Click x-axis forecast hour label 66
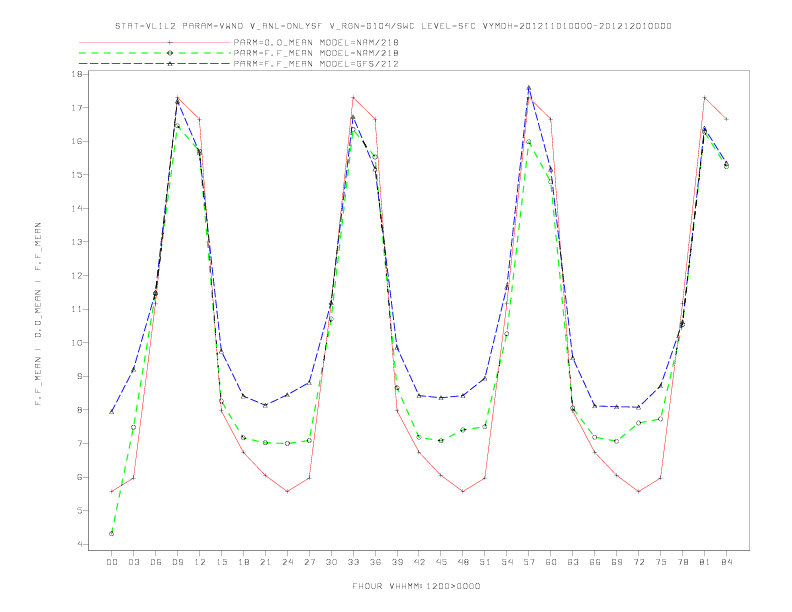The width and height of the screenshot is (792, 612). [x=595, y=562]
